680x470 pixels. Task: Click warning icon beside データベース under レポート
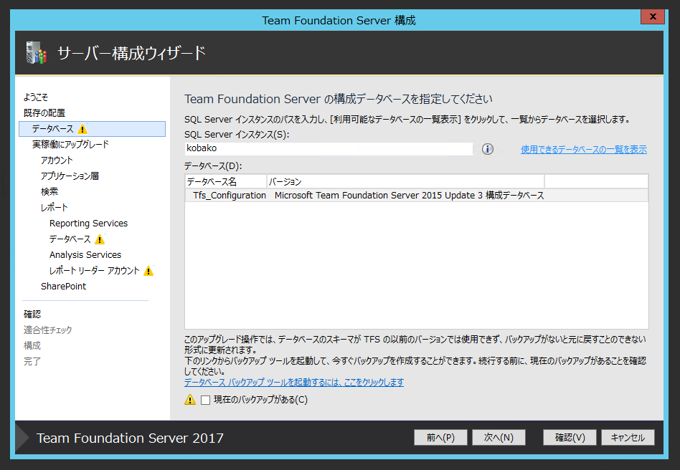click(100, 239)
